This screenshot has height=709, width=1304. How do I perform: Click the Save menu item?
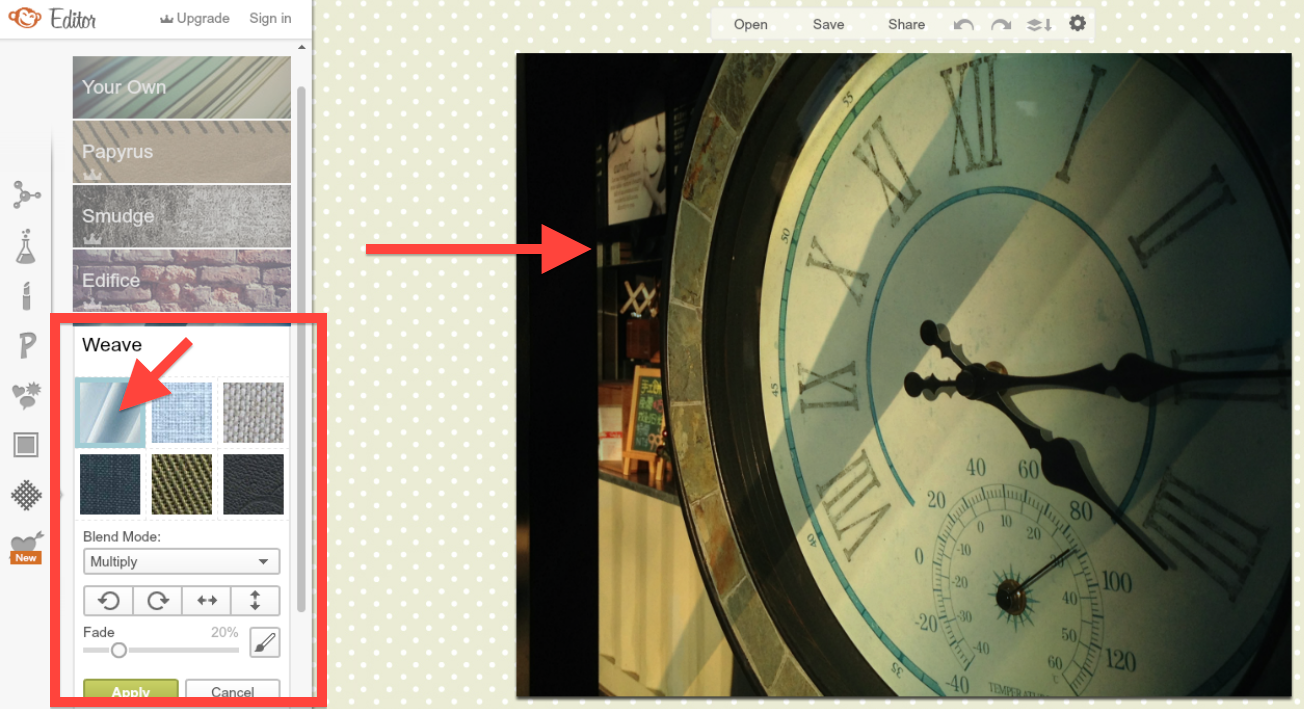(828, 25)
